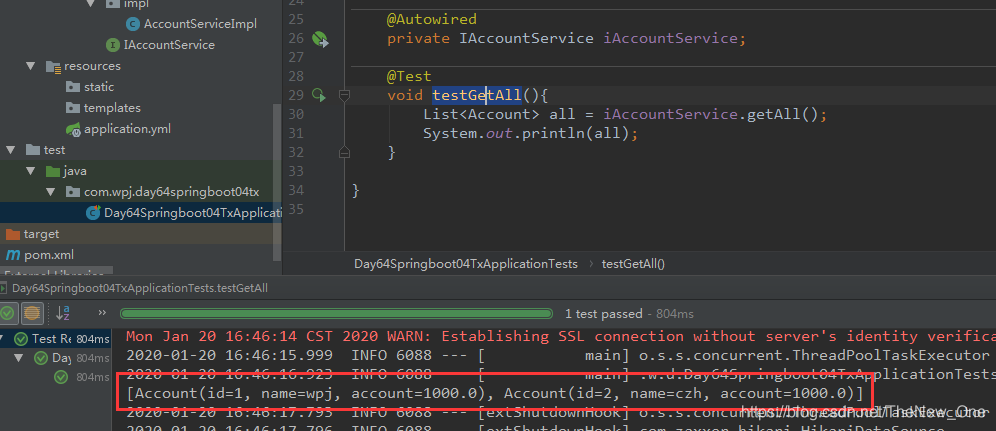Click the highlighted testGetAll method name
Screen dimensions: 996x431
coord(476,96)
